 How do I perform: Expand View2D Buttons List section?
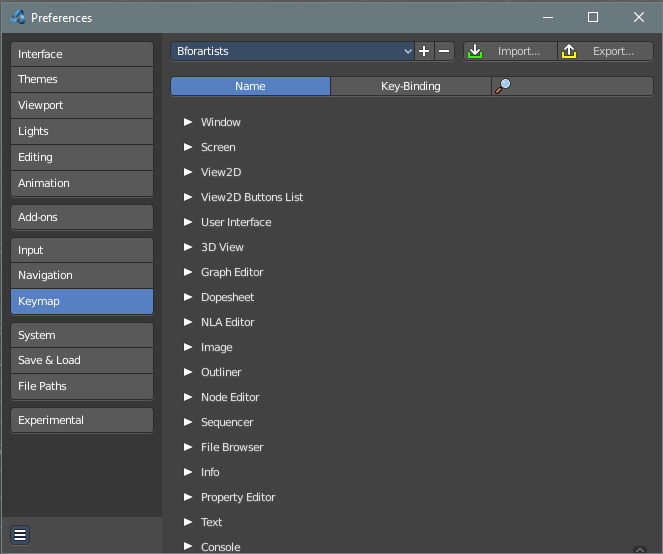pos(188,197)
